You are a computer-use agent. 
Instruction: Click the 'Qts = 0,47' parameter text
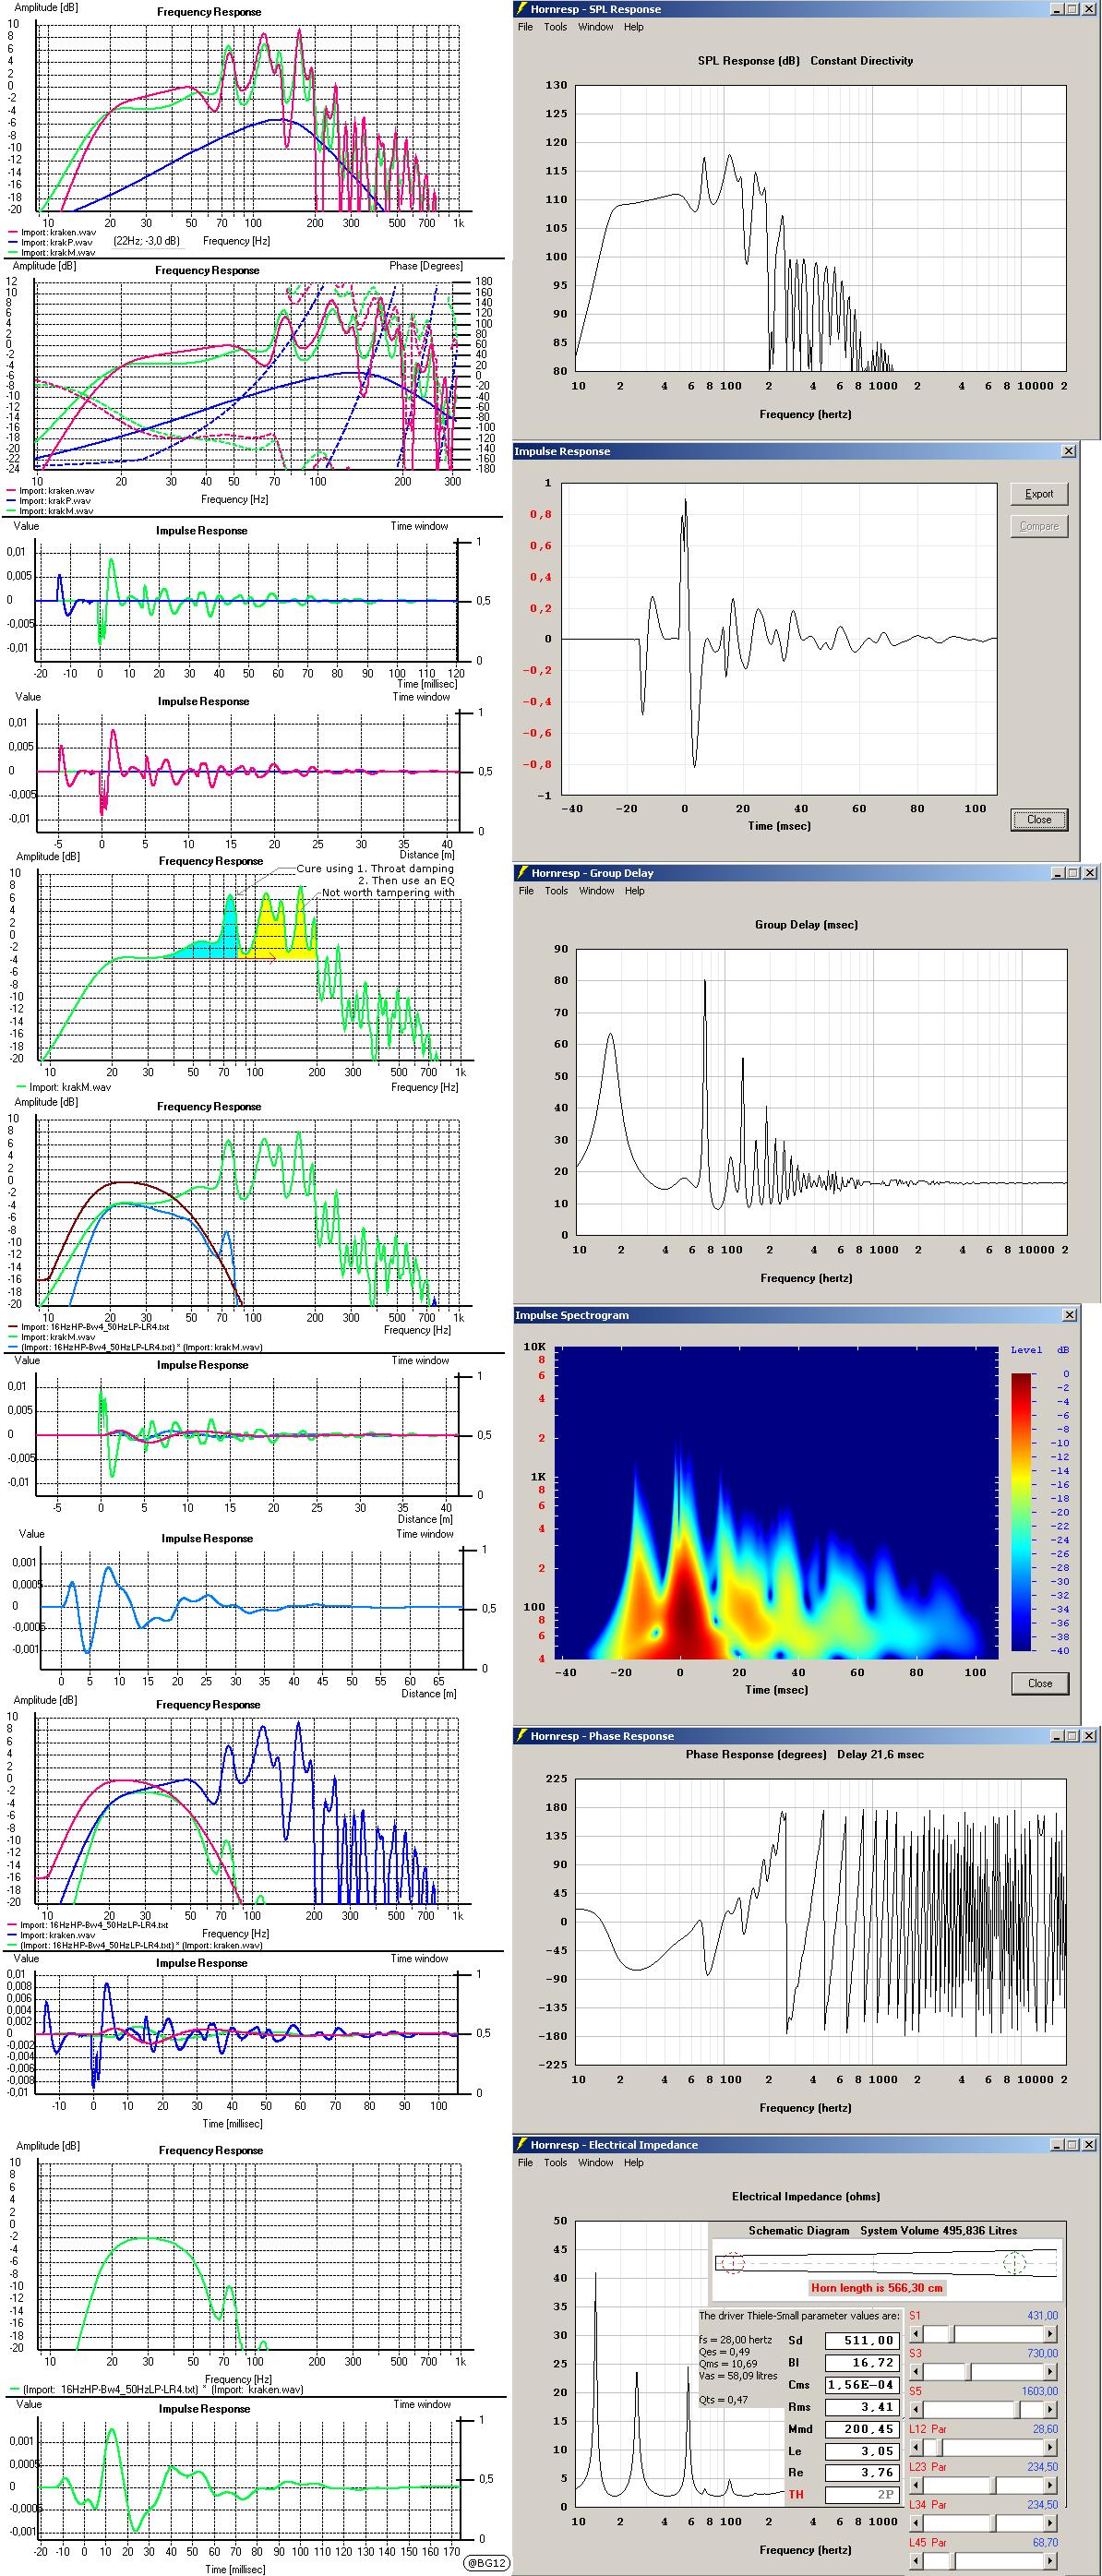[723, 2399]
